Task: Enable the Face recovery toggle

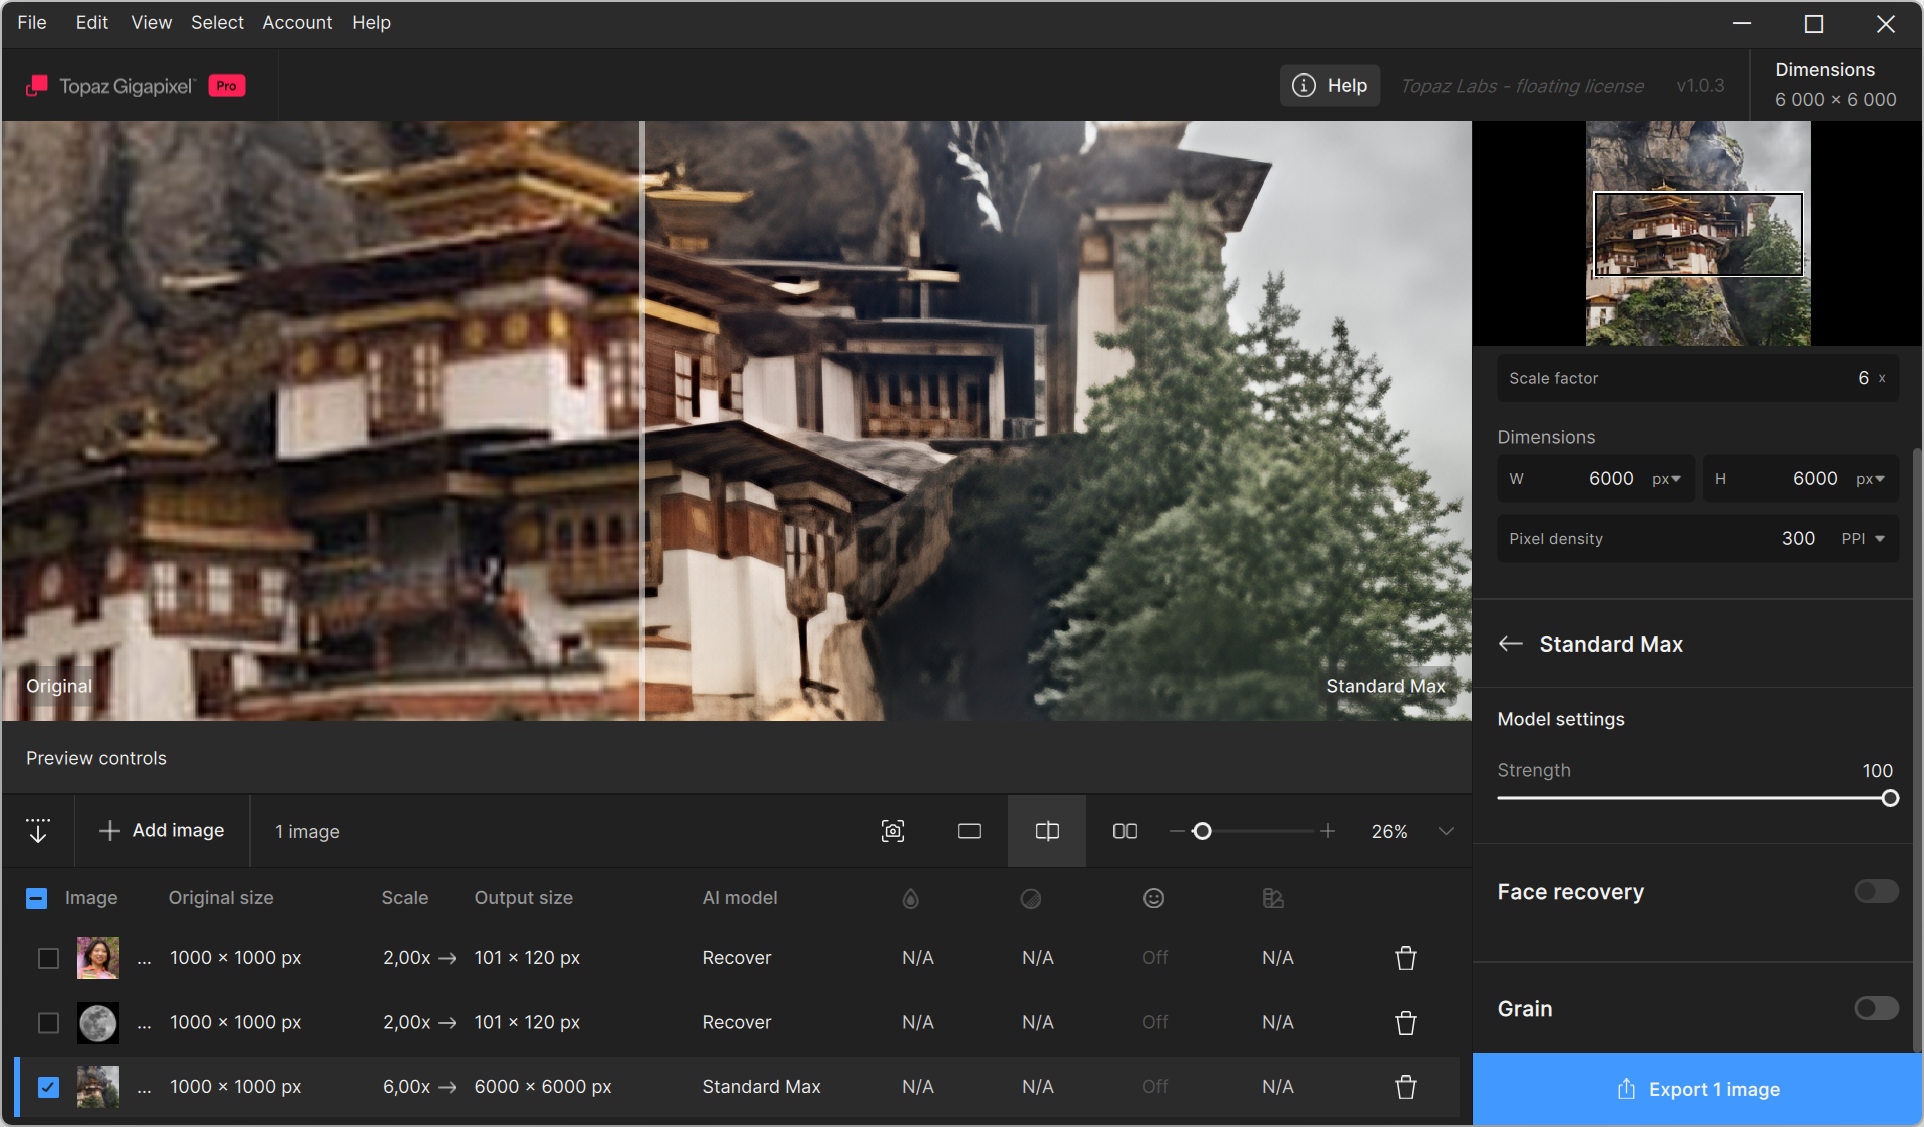Action: (1875, 891)
